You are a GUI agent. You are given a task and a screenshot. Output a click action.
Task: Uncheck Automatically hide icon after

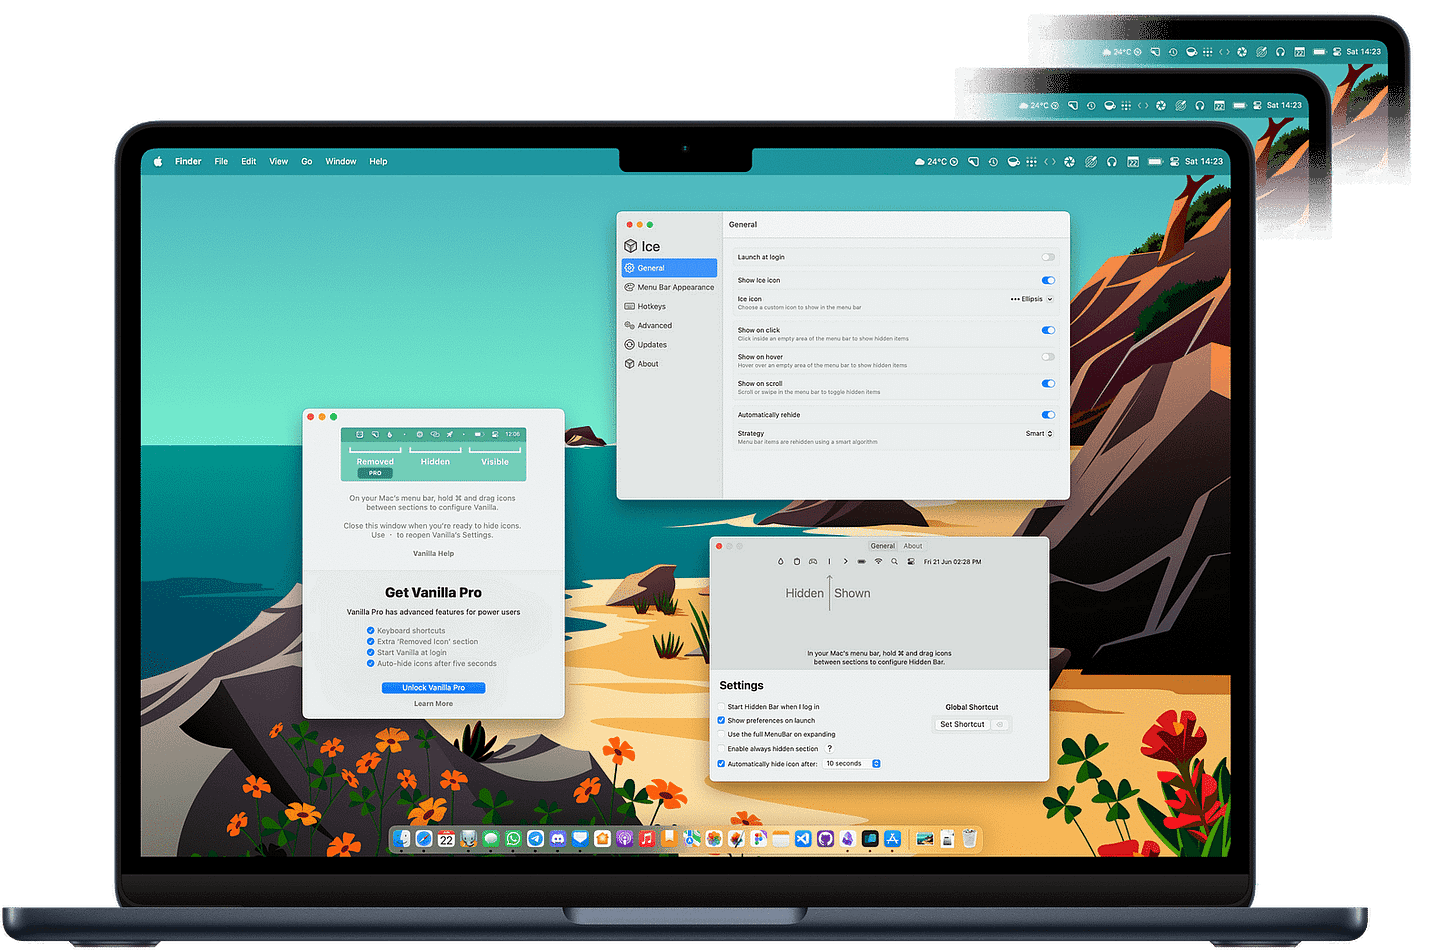point(721,763)
